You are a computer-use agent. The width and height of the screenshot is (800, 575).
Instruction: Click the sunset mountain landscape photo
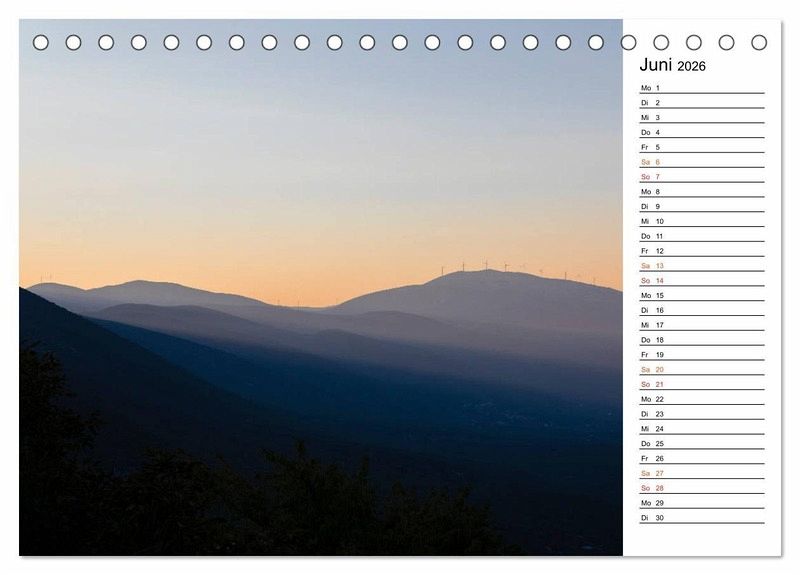321,287
